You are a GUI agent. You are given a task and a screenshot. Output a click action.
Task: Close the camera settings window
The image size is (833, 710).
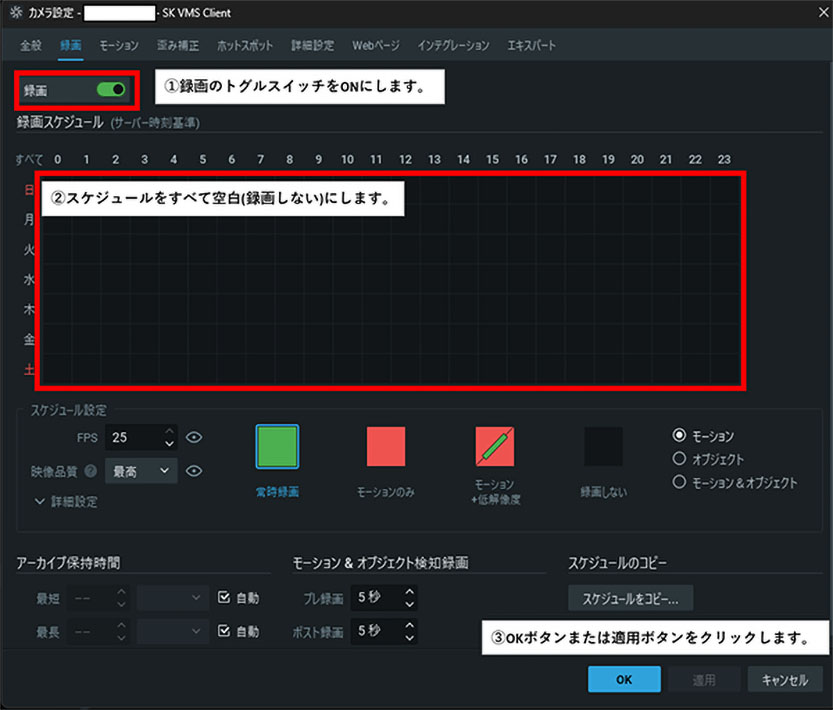click(823, 12)
